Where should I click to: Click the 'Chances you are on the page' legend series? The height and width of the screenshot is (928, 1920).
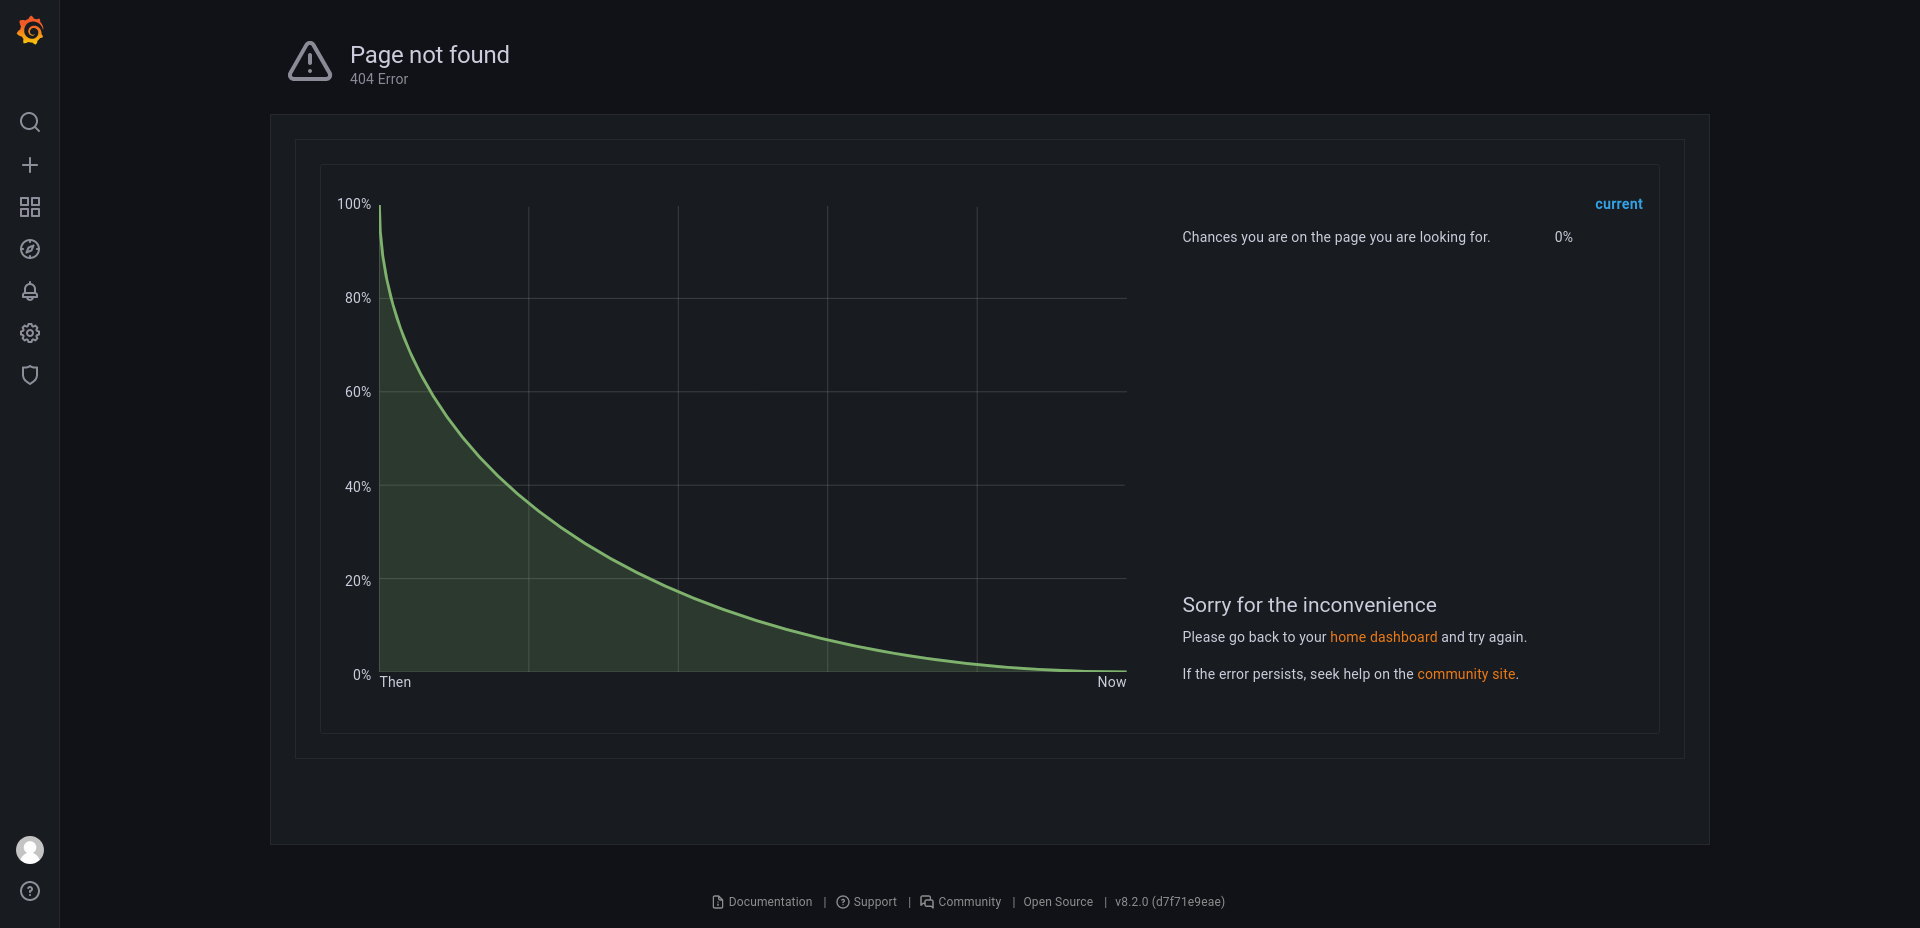point(1336,237)
